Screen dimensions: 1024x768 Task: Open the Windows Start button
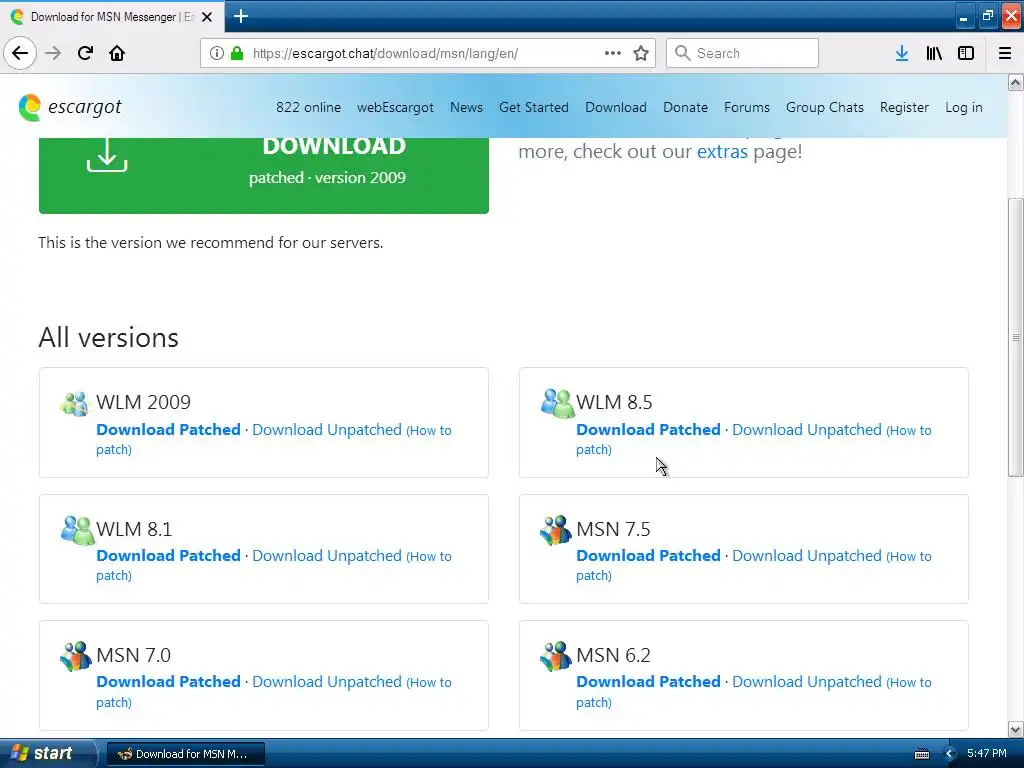[x=47, y=754]
